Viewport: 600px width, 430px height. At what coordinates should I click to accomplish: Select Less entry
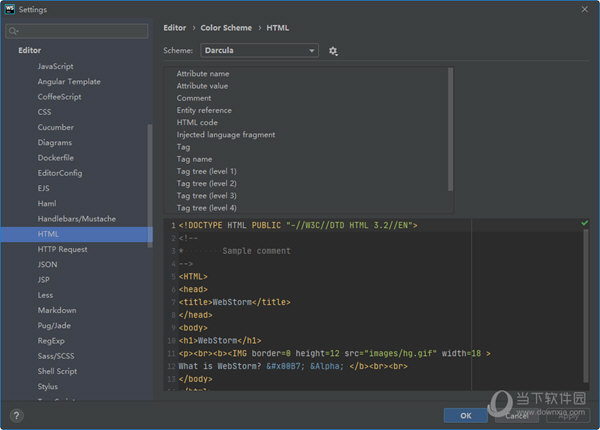(45, 295)
